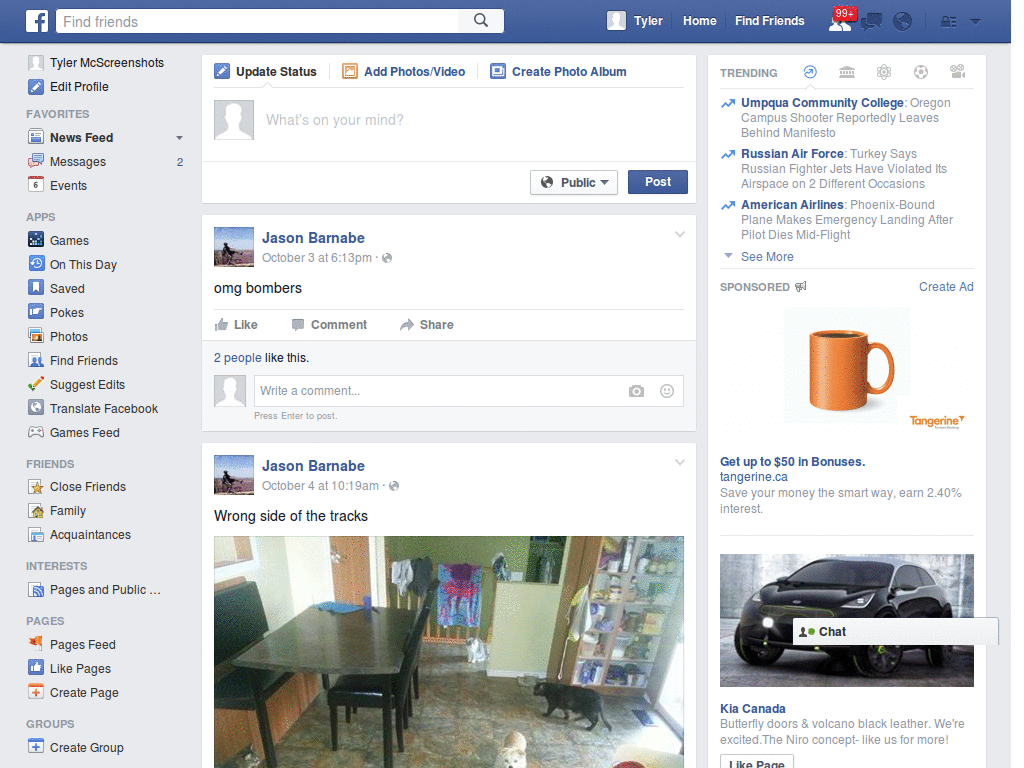The height and width of the screenshot is (768, 1024).
Task: Expand trending topics with See More
Action: pos(766,257)
